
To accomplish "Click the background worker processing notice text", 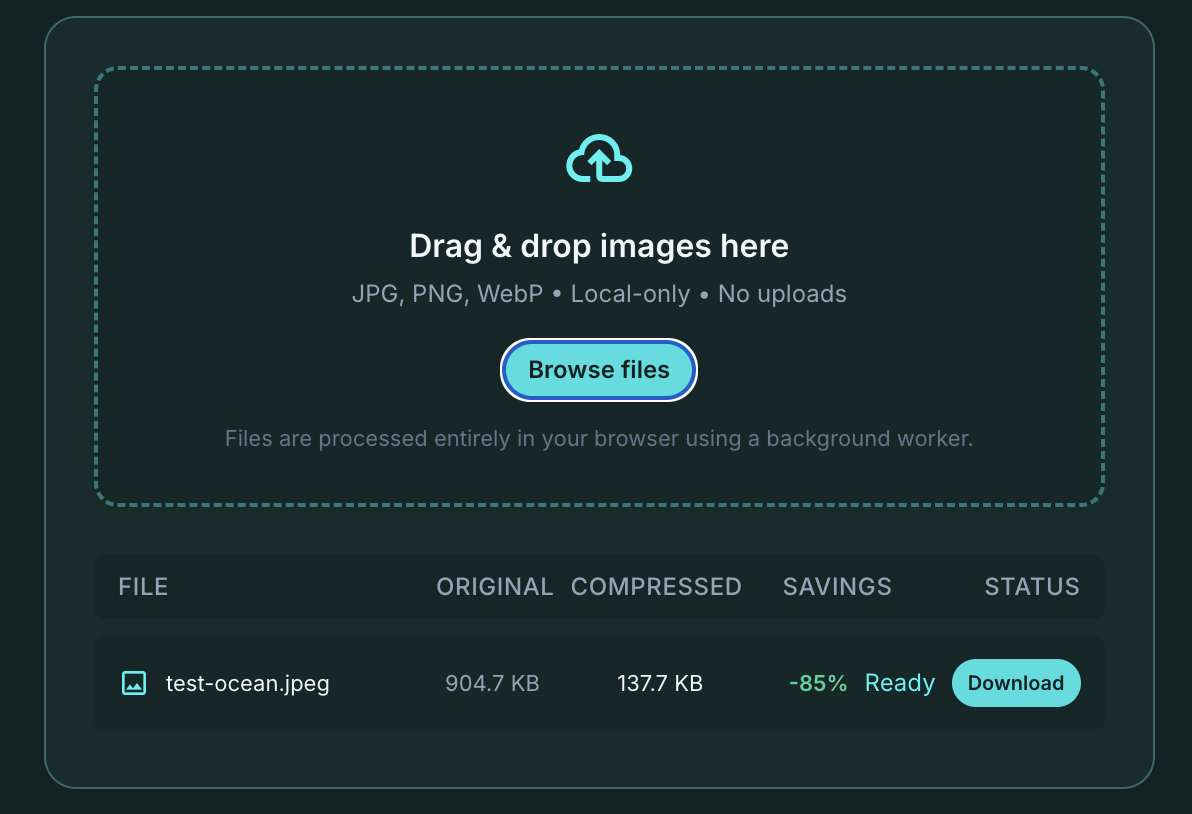I will click(598, 438).
